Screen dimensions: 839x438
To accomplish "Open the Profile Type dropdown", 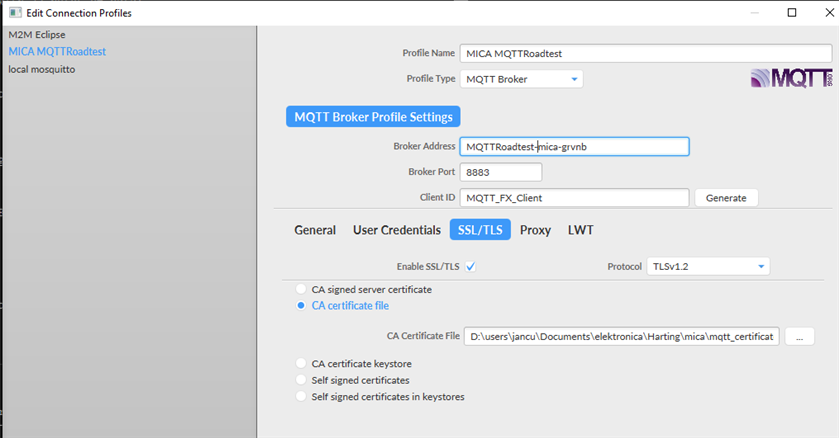I will (521, 79).
